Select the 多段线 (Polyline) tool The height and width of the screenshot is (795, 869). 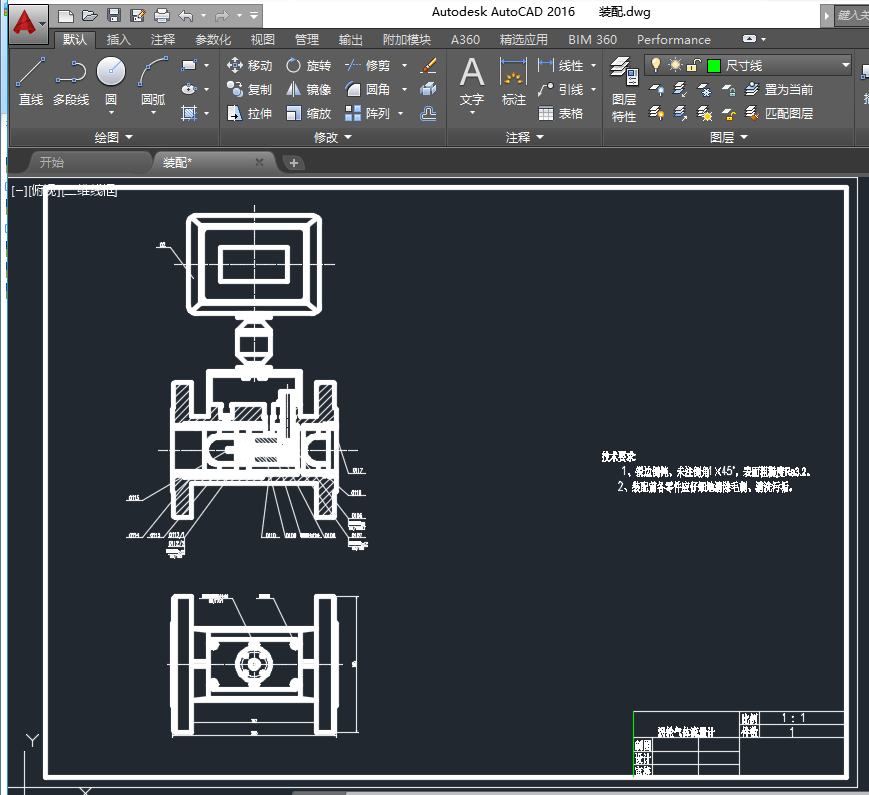[x=70, y=81]
